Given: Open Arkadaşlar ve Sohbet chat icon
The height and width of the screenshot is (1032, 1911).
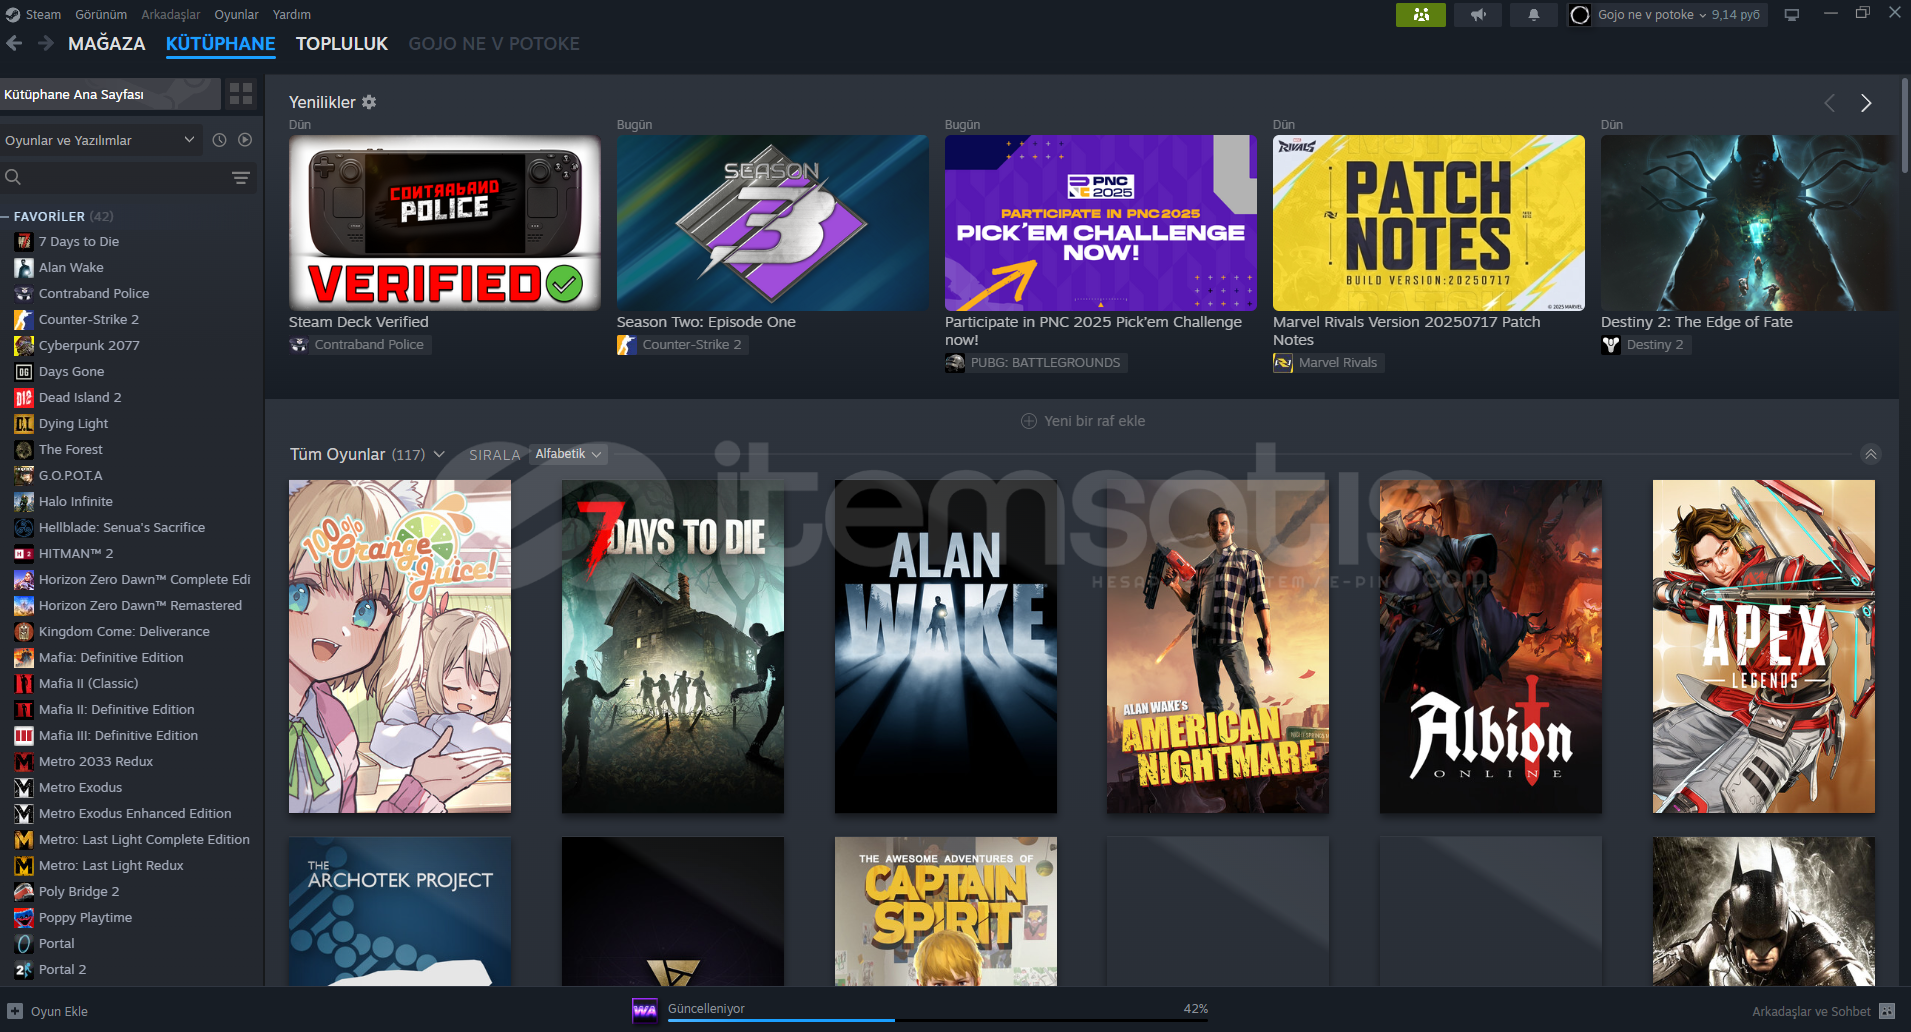Looking at the screenshot, I should coord(1887,1011).
